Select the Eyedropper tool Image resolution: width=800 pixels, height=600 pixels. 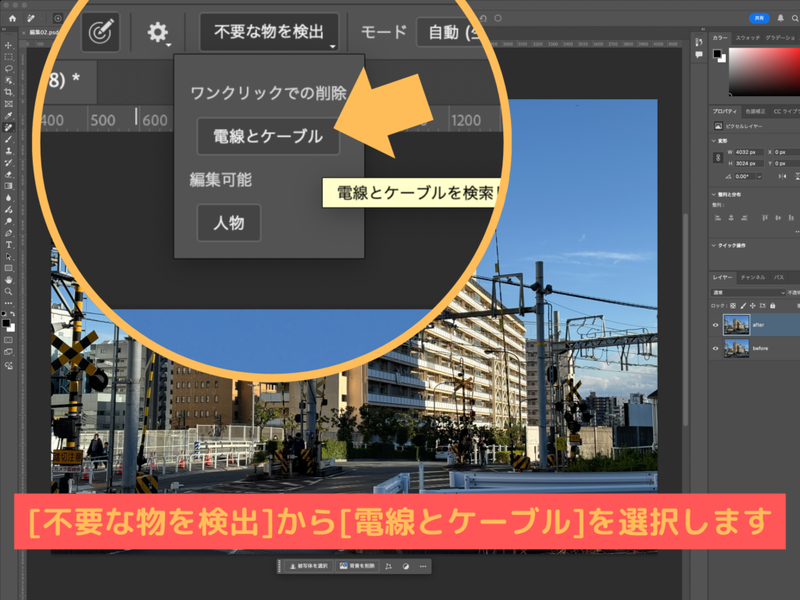(x=8, y=116)
